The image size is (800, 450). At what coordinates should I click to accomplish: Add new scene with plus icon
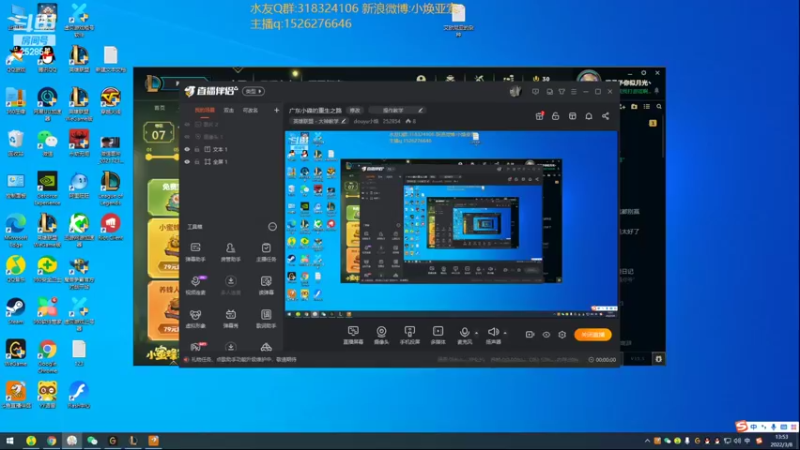click(x=276, y=110)
